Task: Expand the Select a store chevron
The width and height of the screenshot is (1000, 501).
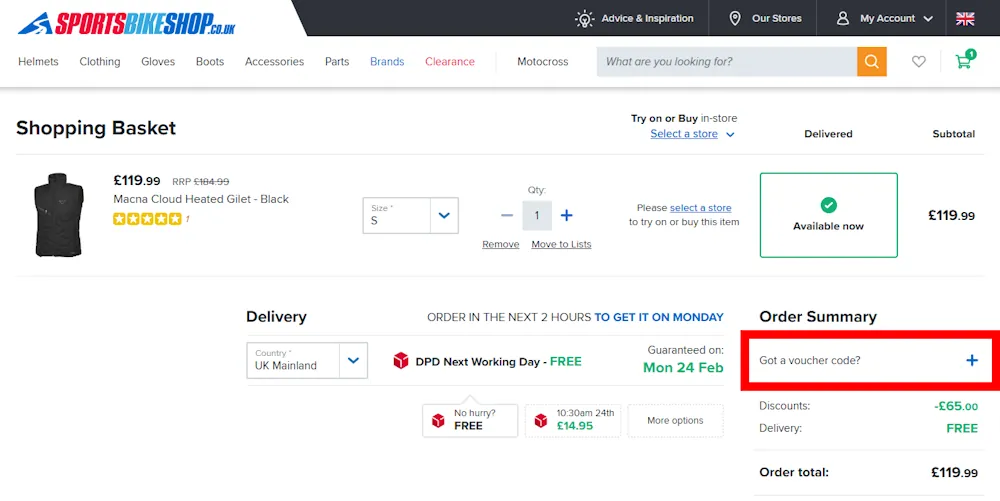Action: coord(730,134)
